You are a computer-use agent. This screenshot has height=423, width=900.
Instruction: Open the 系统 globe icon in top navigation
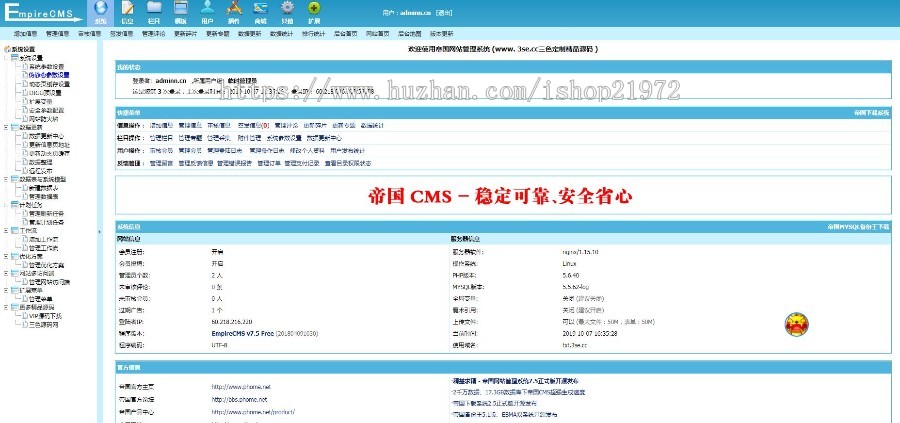(101, 8)
